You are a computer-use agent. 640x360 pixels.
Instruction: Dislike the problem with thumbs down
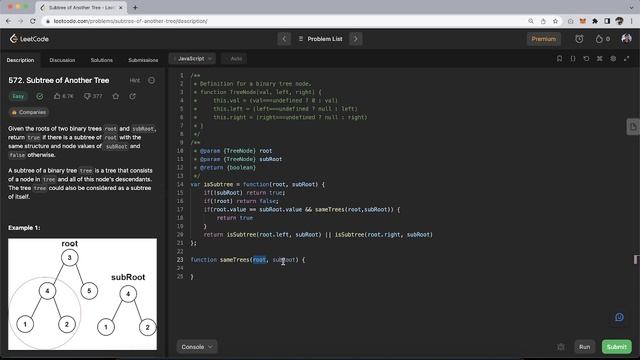tap(93, 96)
